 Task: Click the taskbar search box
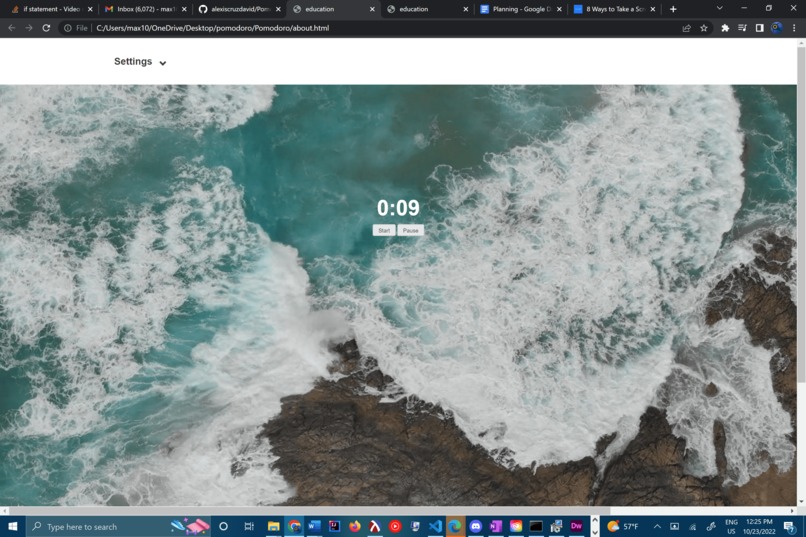point(118,526)
